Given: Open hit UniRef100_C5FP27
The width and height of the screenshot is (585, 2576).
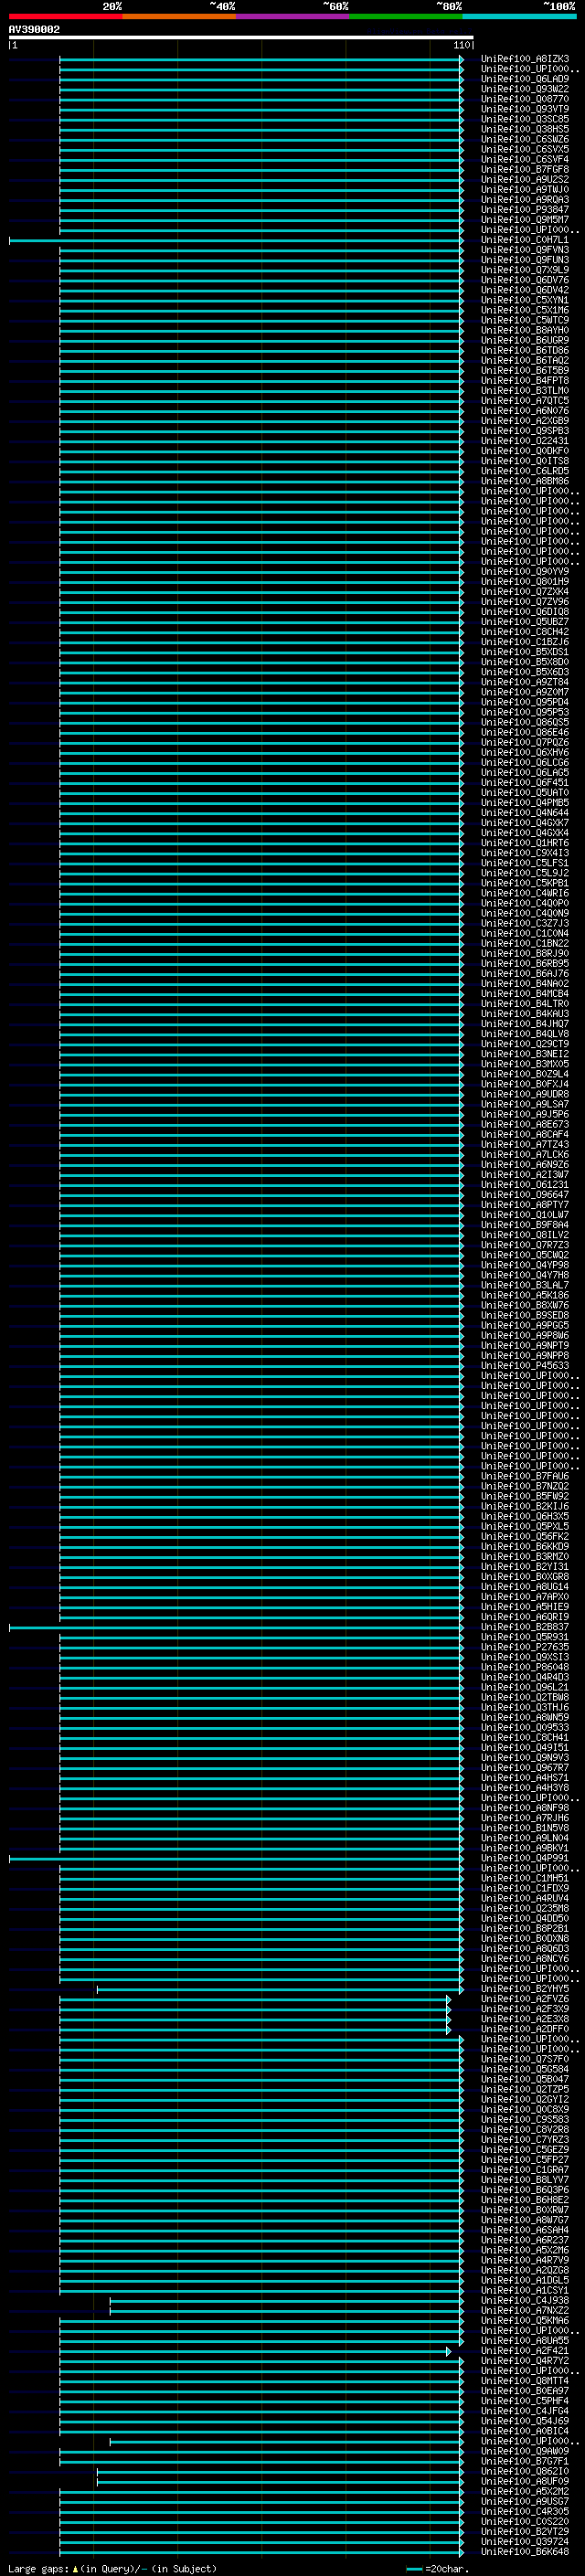Looking at the screenshot, I should [x=525, y=2159].
